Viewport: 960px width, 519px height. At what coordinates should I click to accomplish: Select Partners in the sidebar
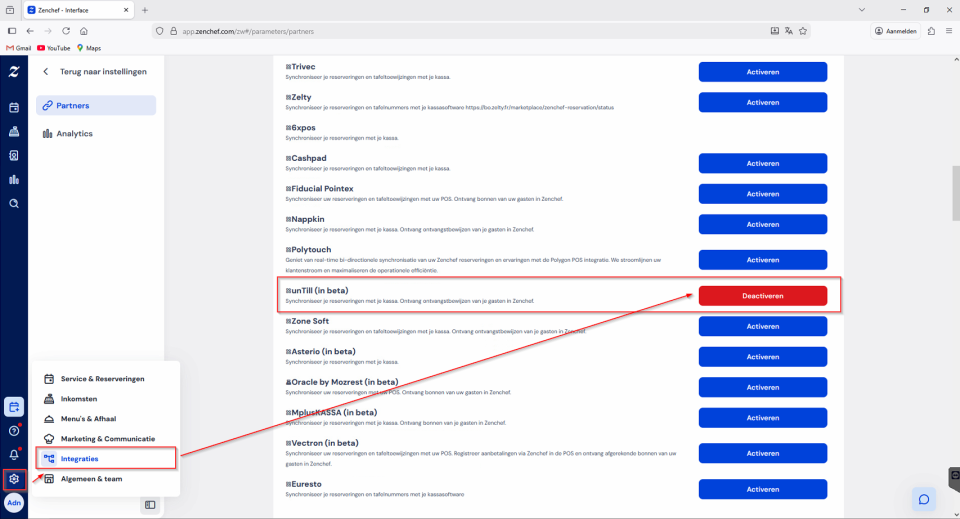coord(96,105)
